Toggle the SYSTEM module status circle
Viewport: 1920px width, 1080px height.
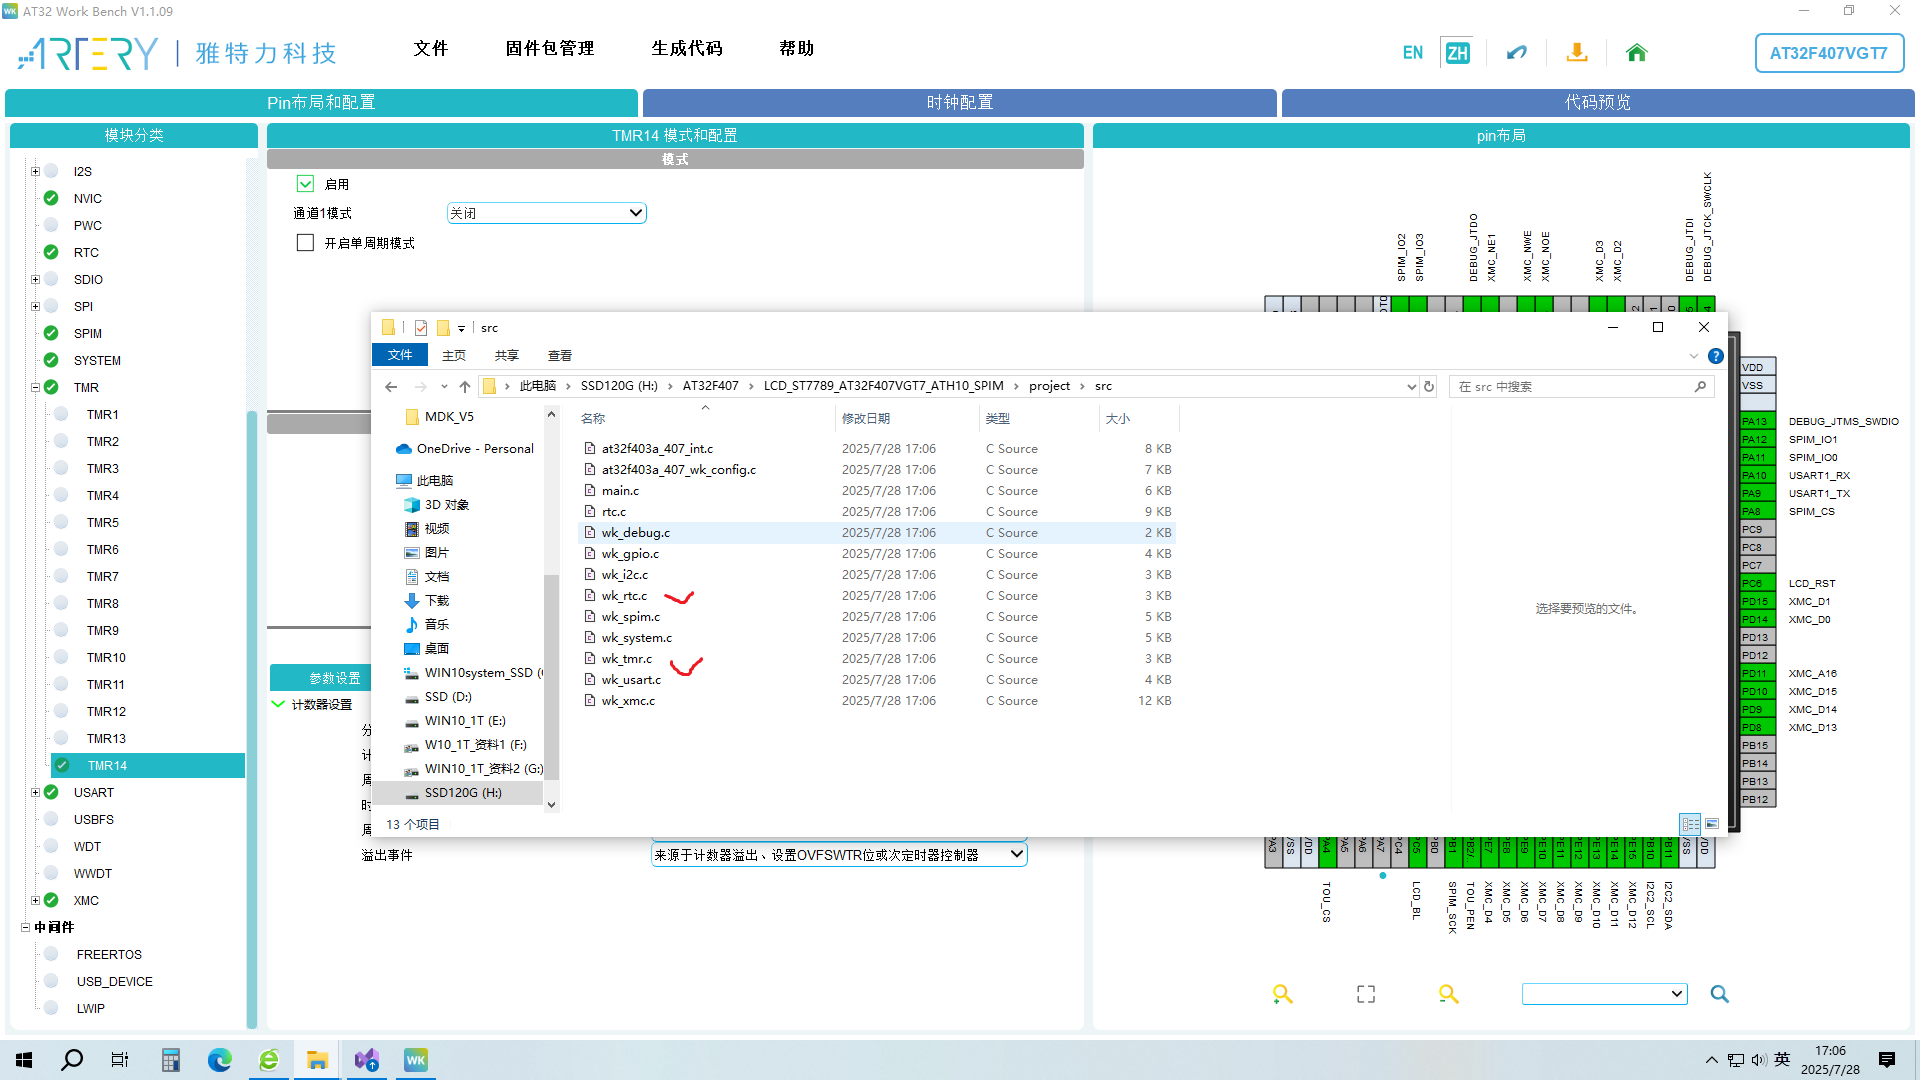51,360
